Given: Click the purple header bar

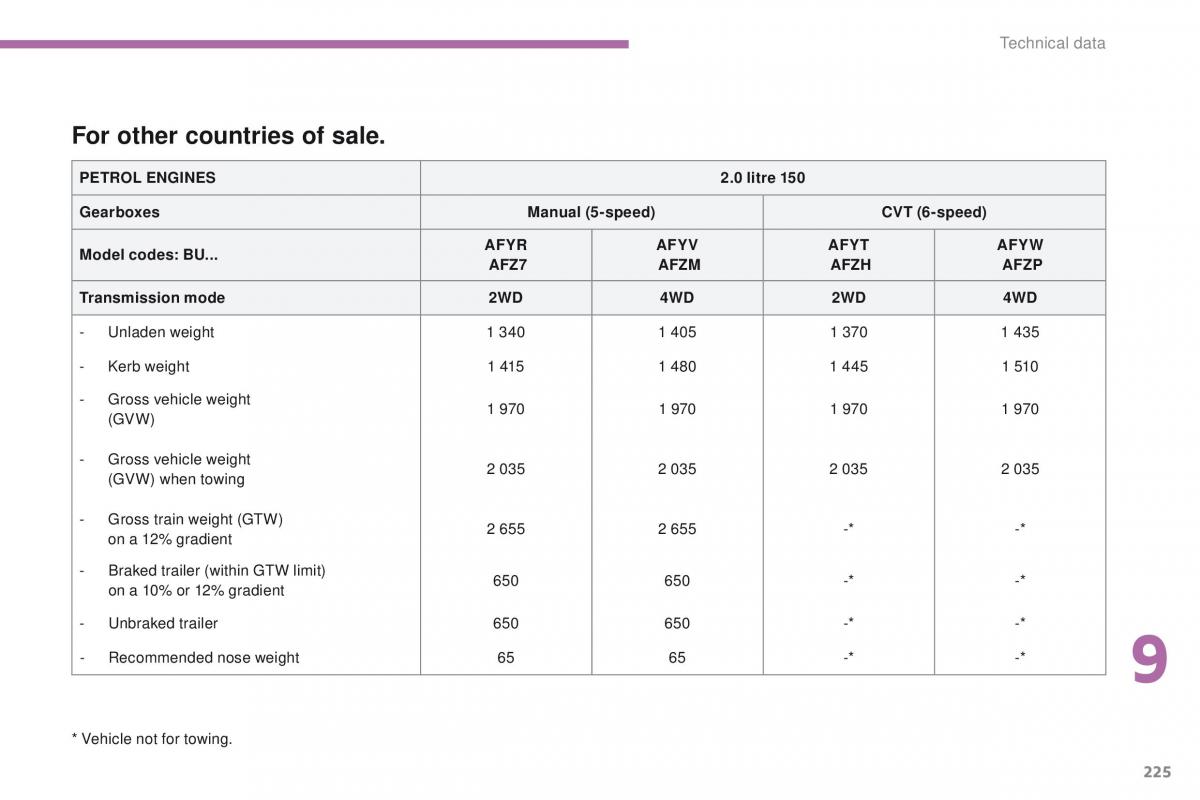Looking at the screenshot, I should 314,44.
